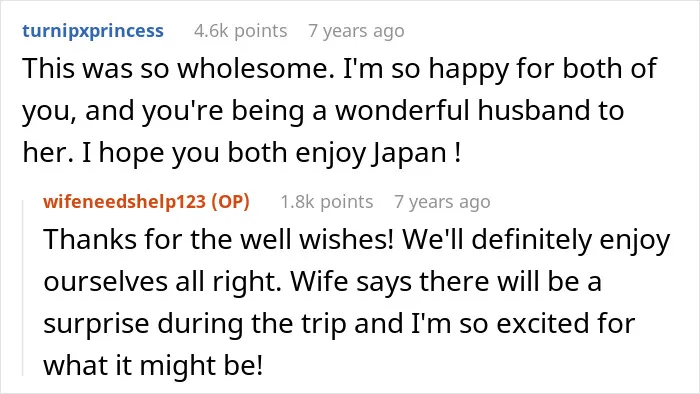Click the text 'Thanks for the well wishes!'
The width and height of the screenshot is (700, 394).
click(x=218, y=239)
